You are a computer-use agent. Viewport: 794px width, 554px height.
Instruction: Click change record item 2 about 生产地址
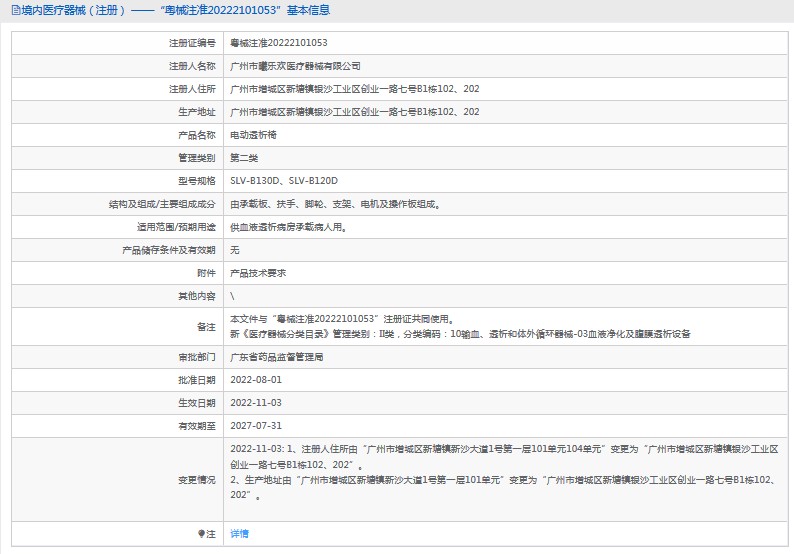504,488
